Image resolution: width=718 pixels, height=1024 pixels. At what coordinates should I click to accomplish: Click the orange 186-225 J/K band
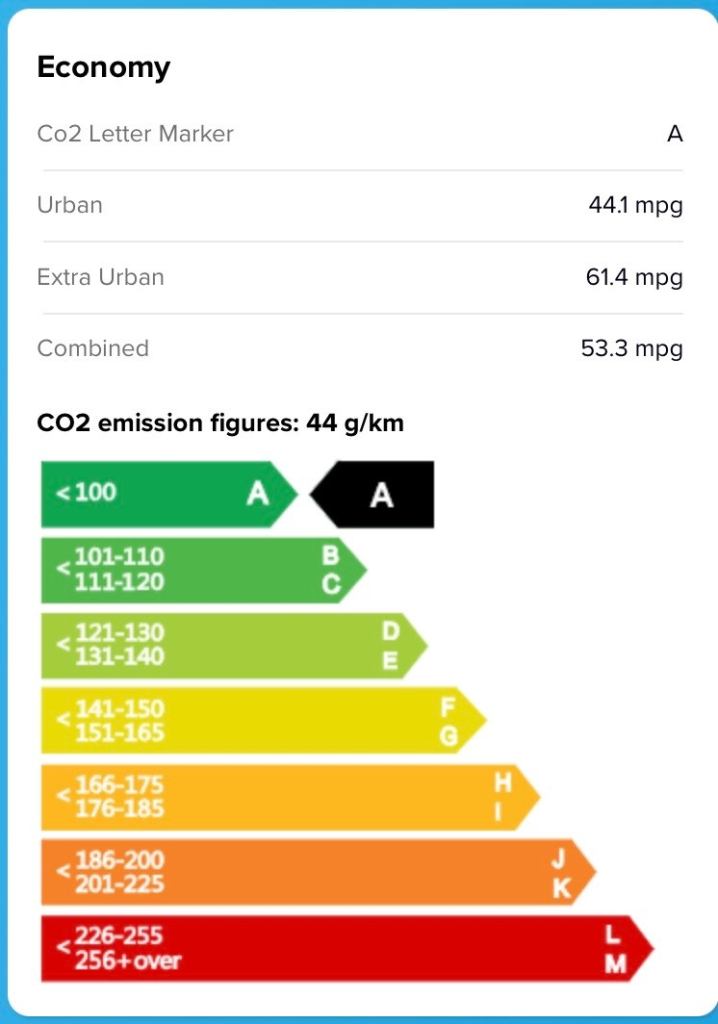point(310,872)
